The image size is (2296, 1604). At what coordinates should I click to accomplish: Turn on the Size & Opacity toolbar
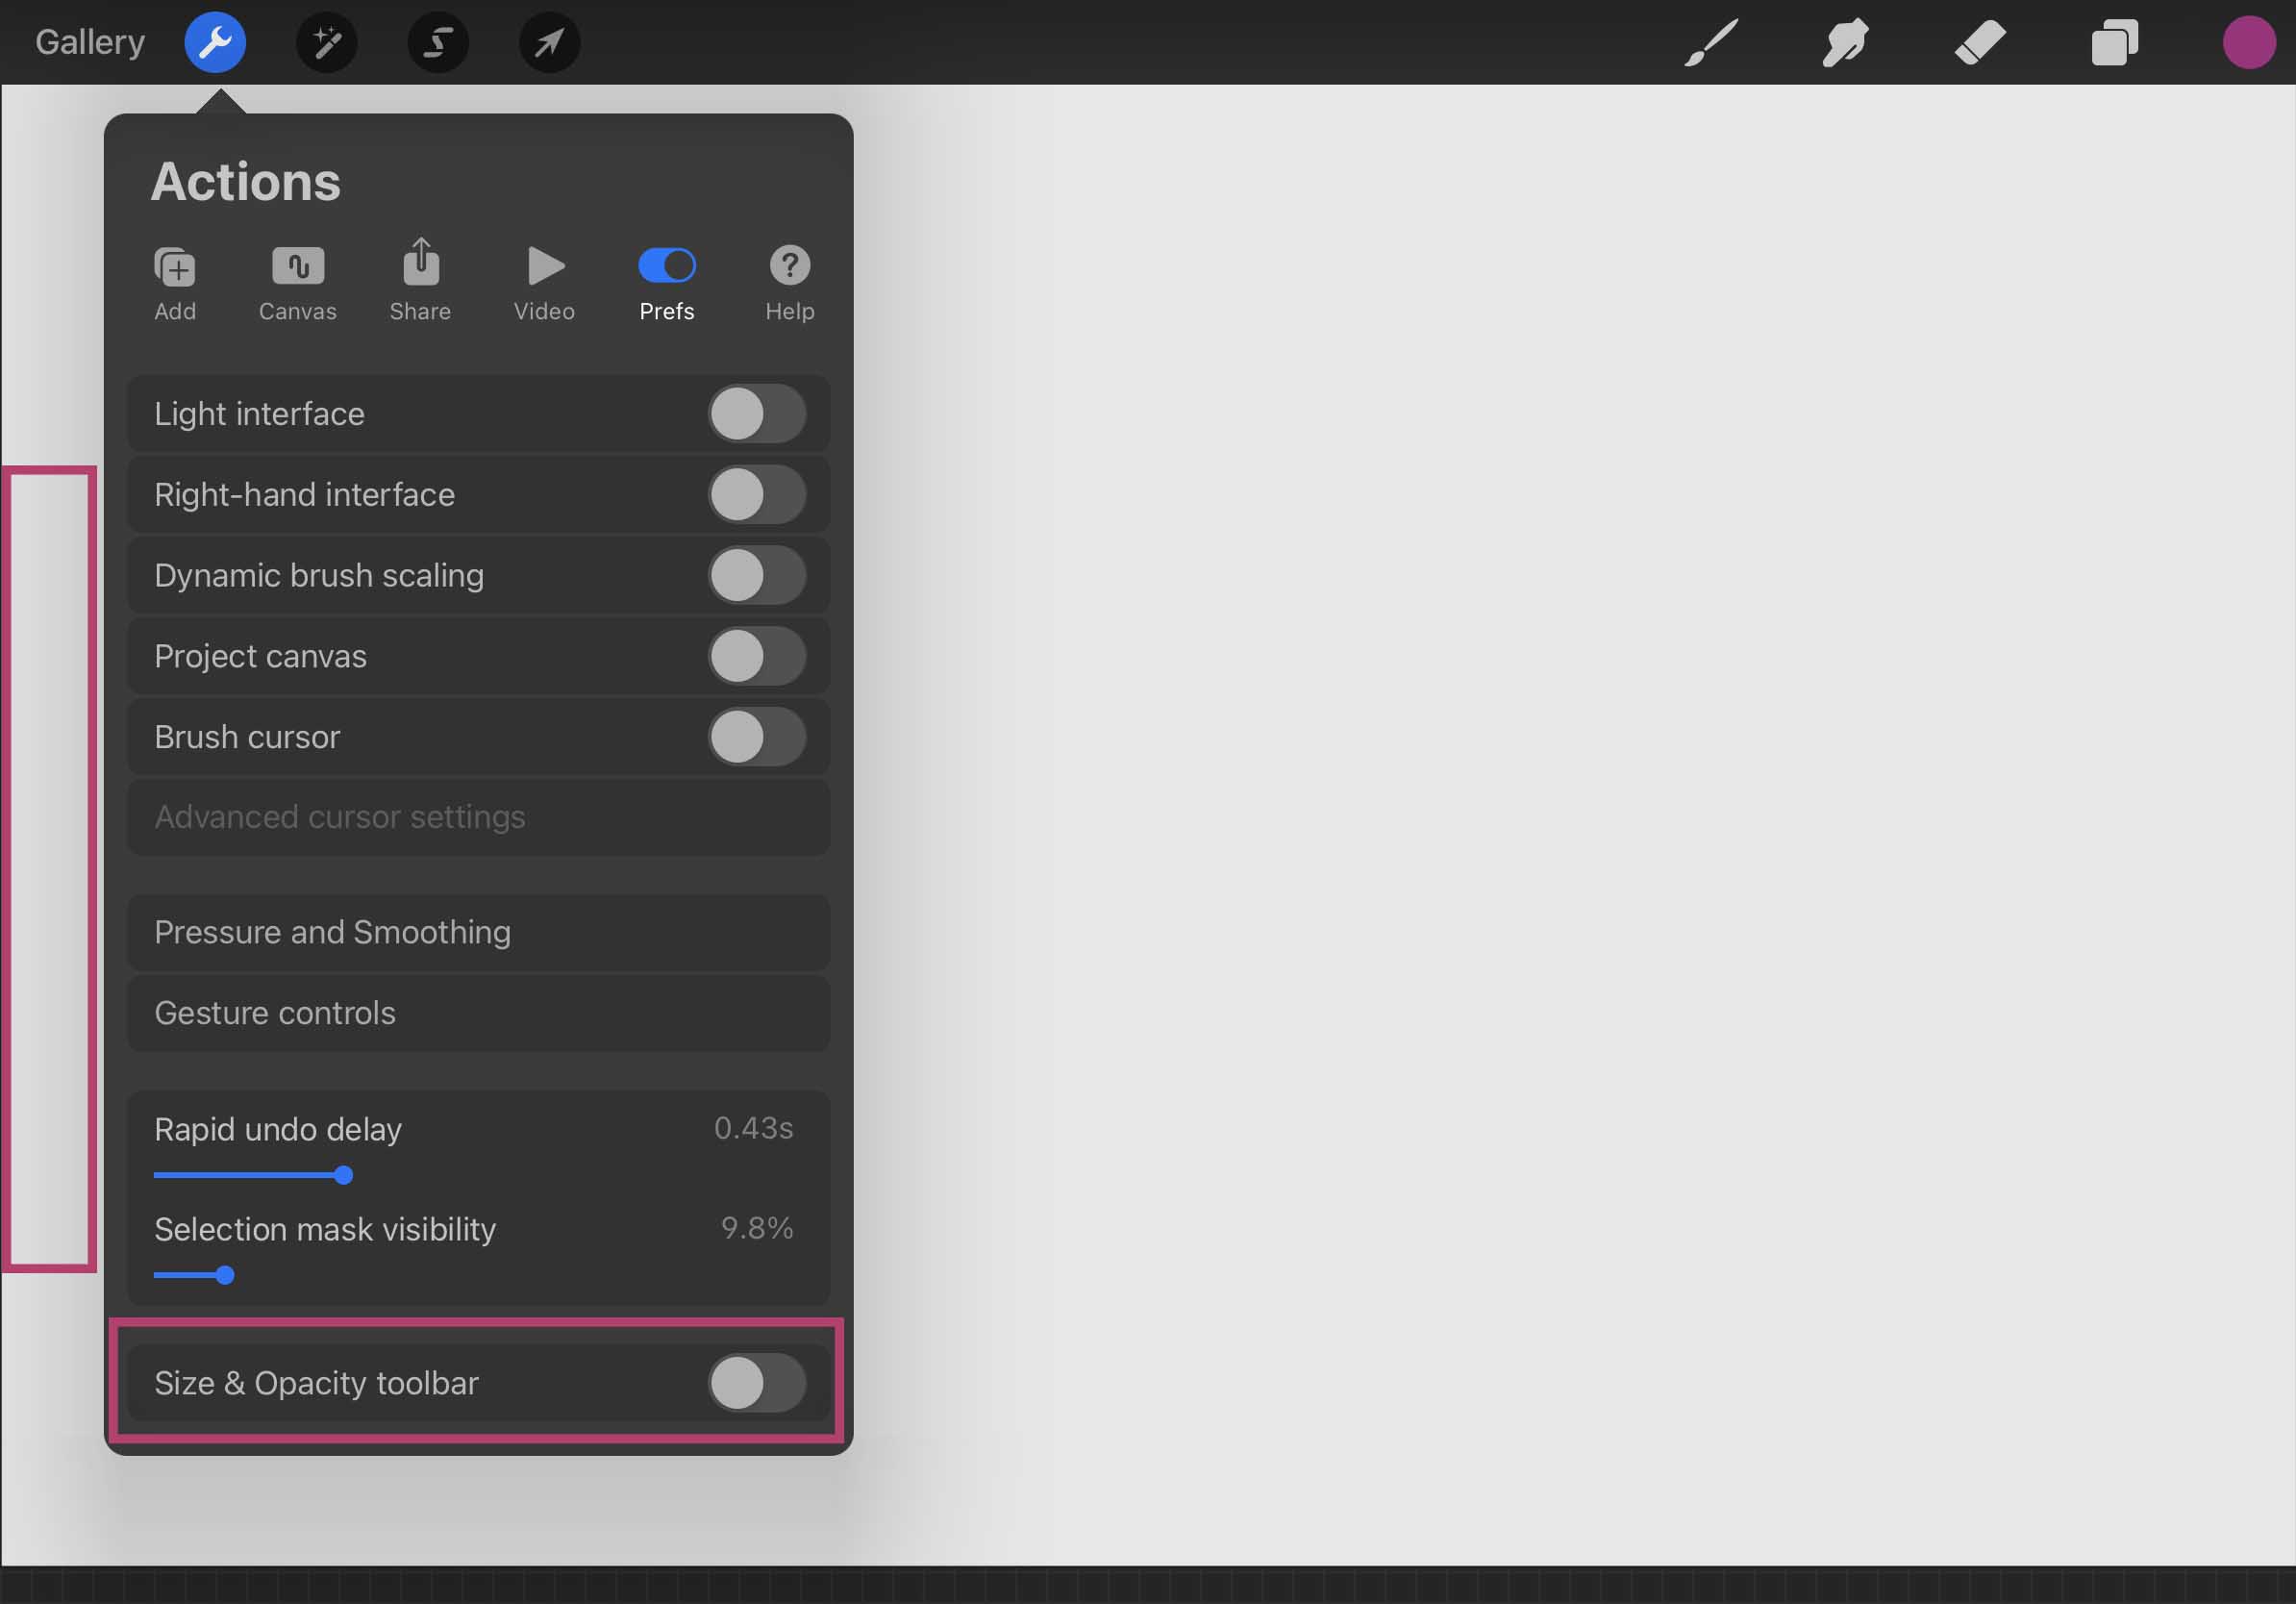click(x=758, y=1385)
